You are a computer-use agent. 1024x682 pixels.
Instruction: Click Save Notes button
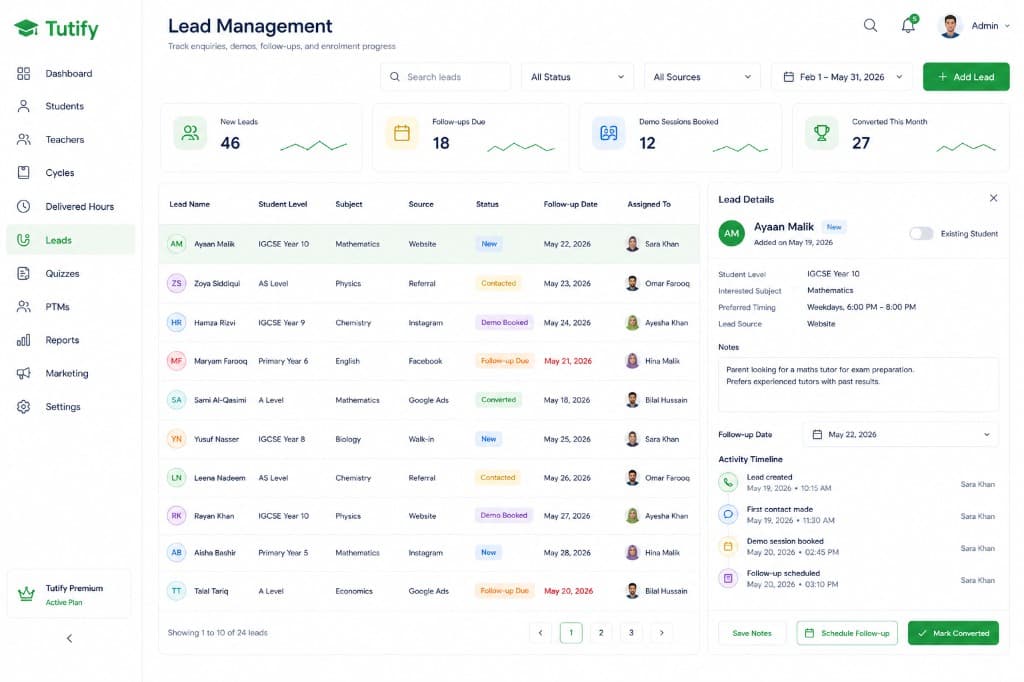[752, 633]
